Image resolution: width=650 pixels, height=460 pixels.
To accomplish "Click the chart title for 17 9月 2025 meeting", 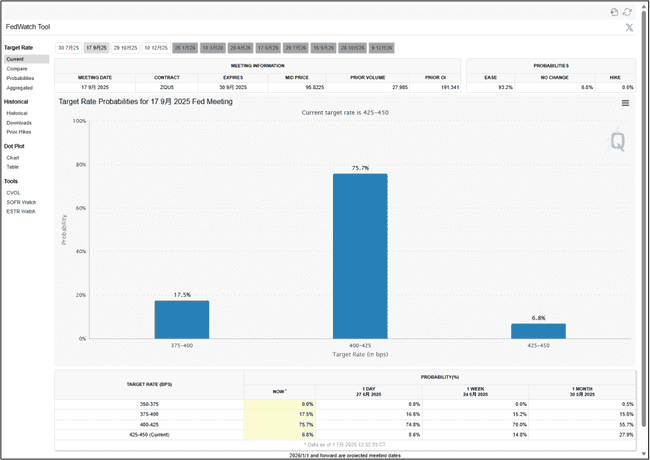I will (146, 102).
